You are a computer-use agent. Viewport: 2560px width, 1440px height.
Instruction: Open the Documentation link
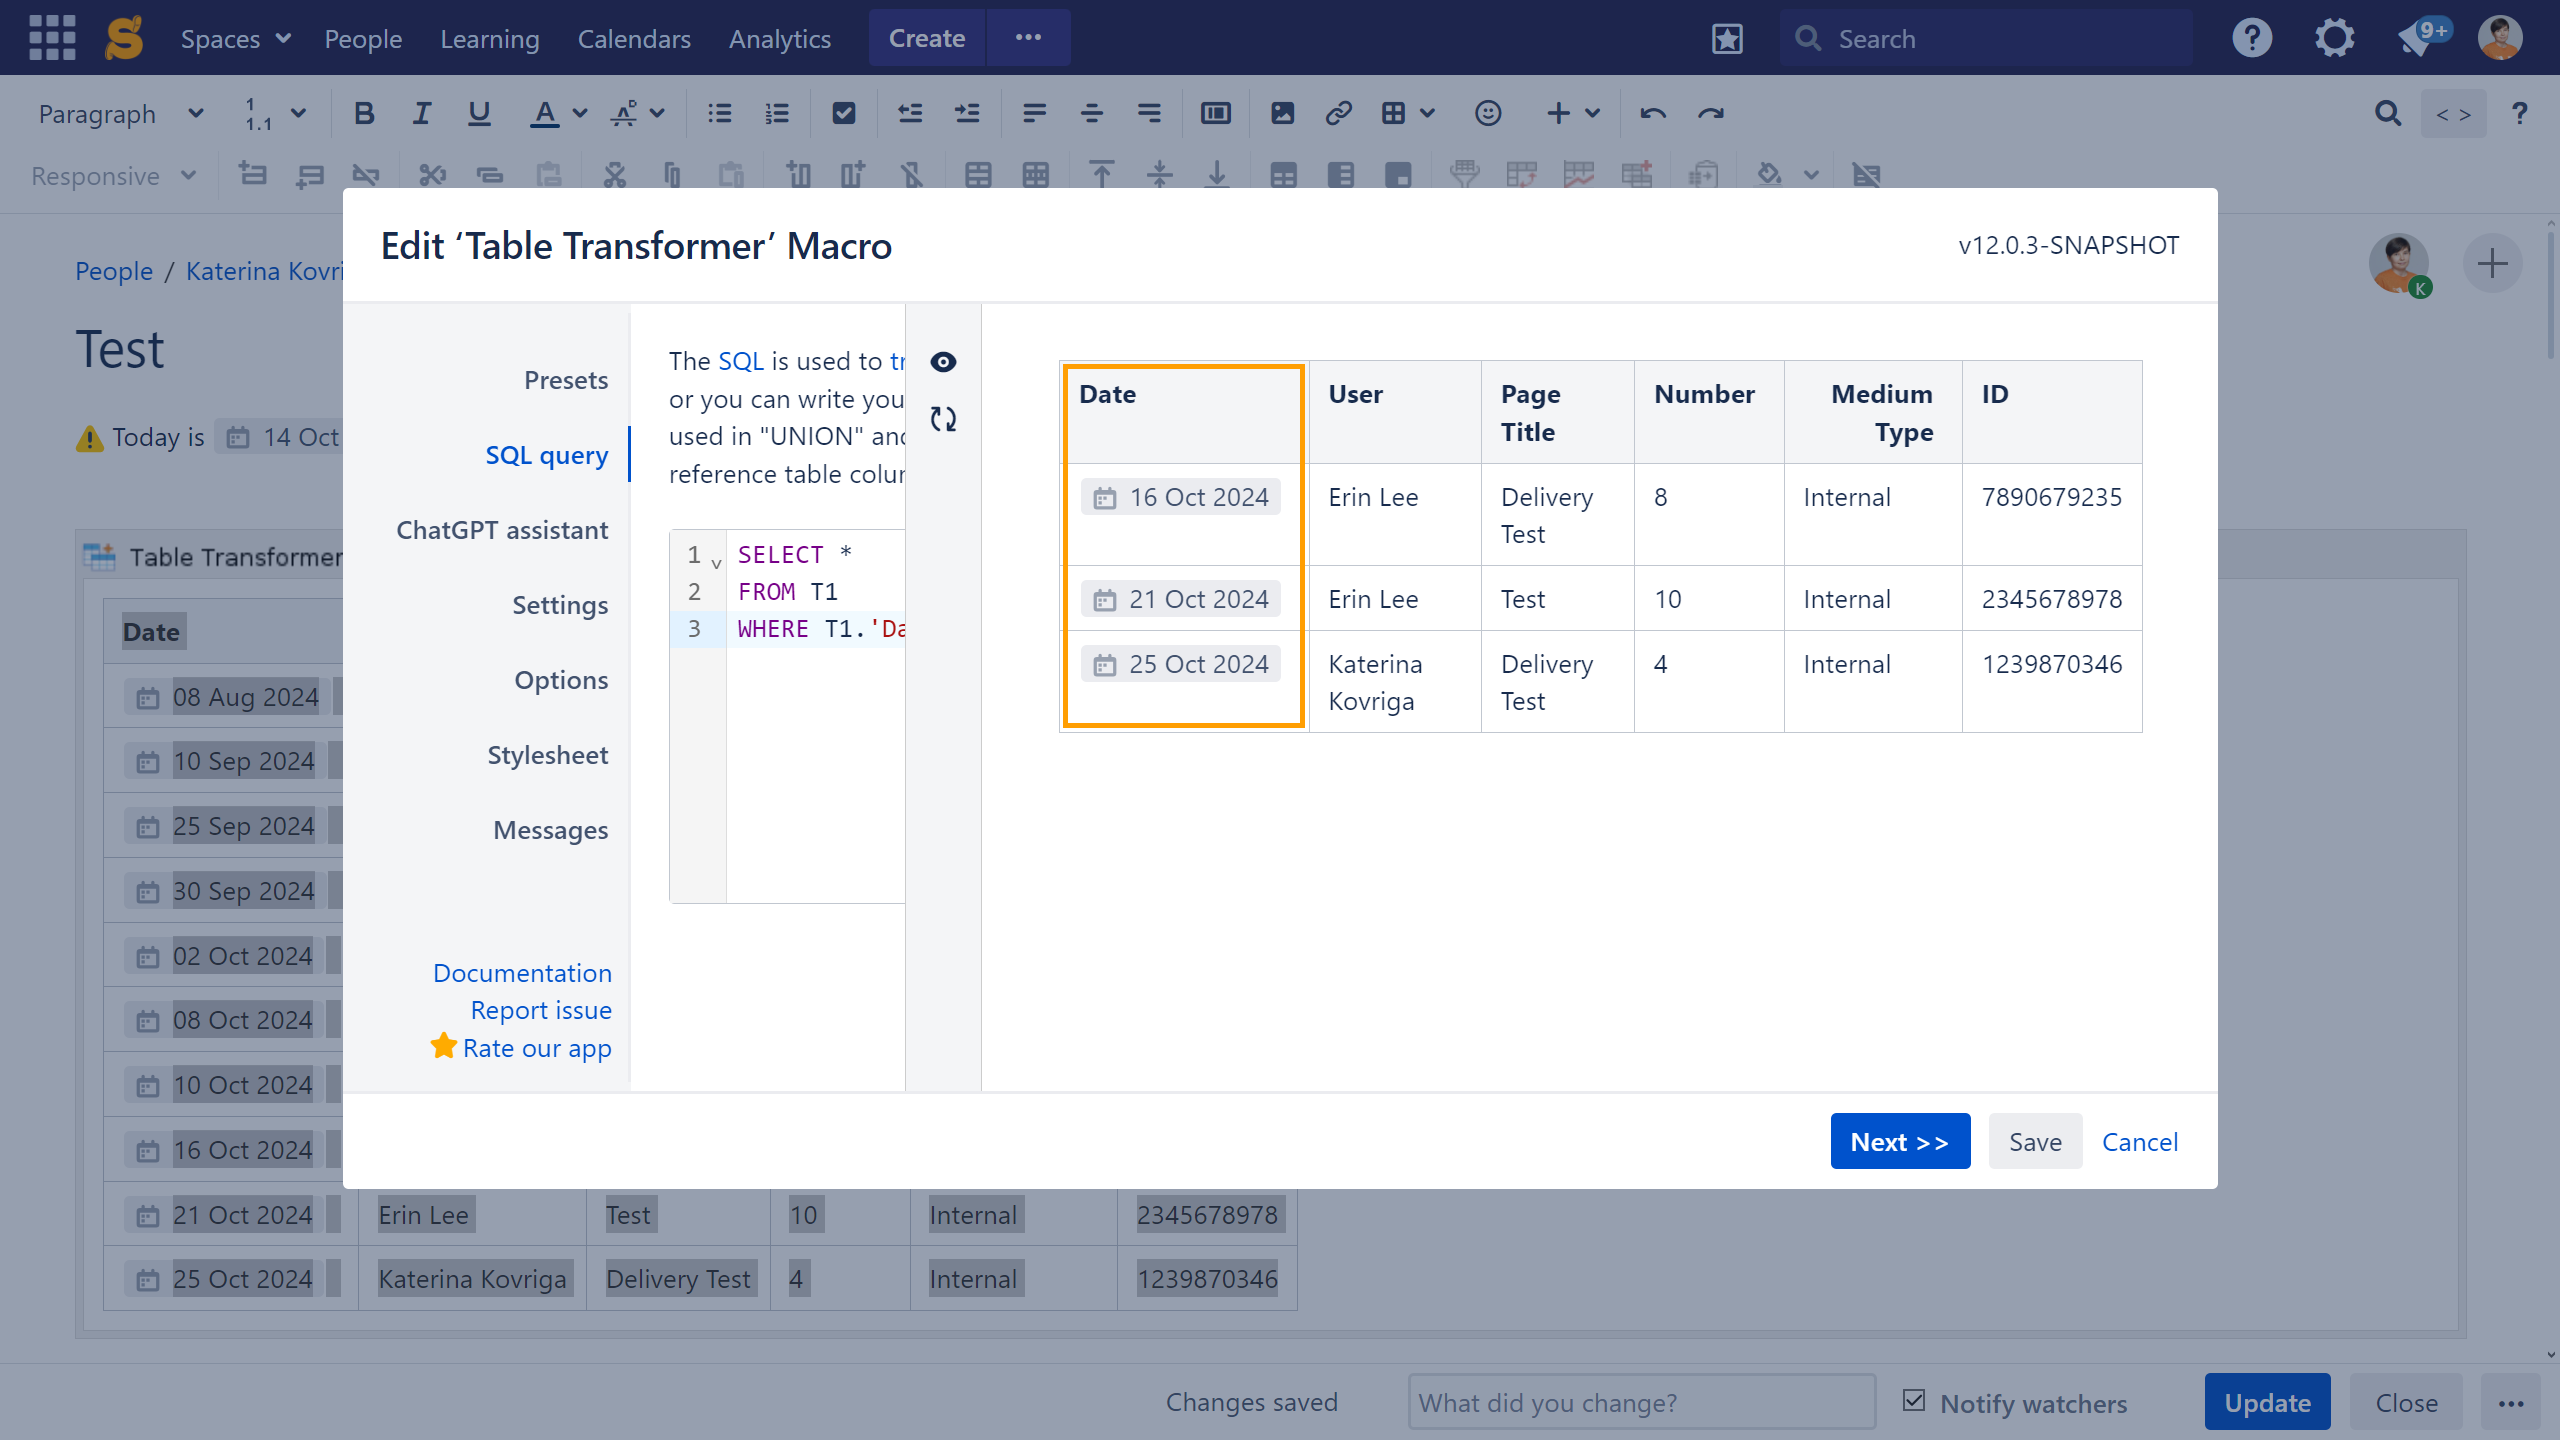[522, 973]
